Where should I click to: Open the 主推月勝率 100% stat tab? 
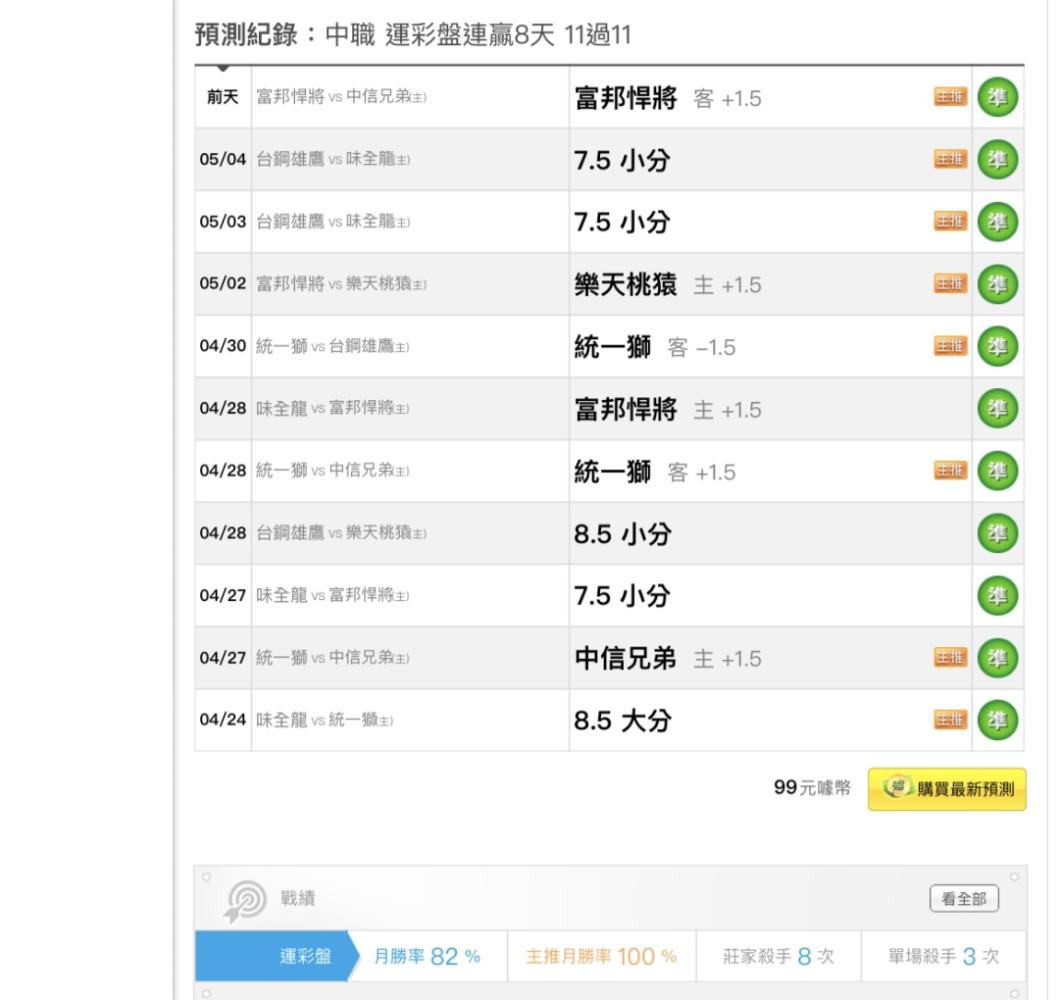[601, 956]
